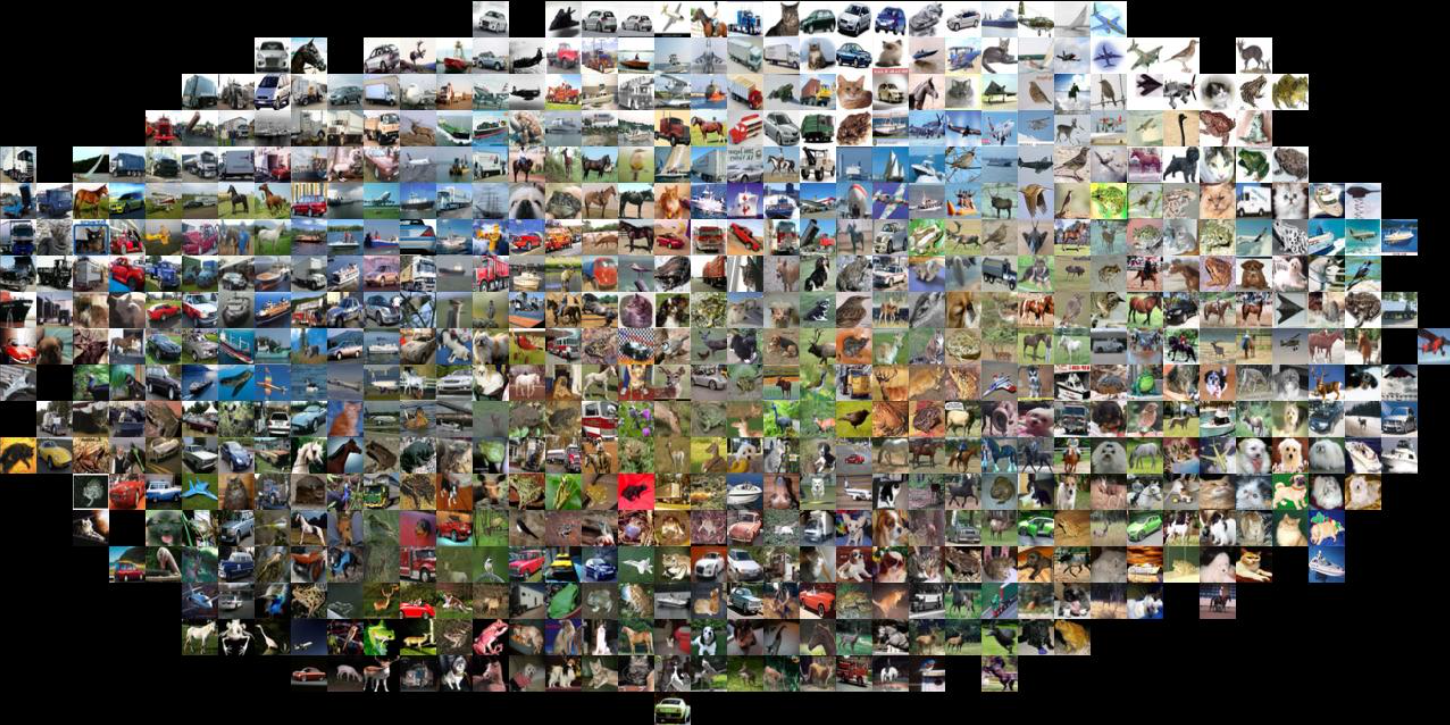Select the blue-bordered animal thumbnail
The width and height of the screenshot is (1450, 725).
(x=91, y=237)
